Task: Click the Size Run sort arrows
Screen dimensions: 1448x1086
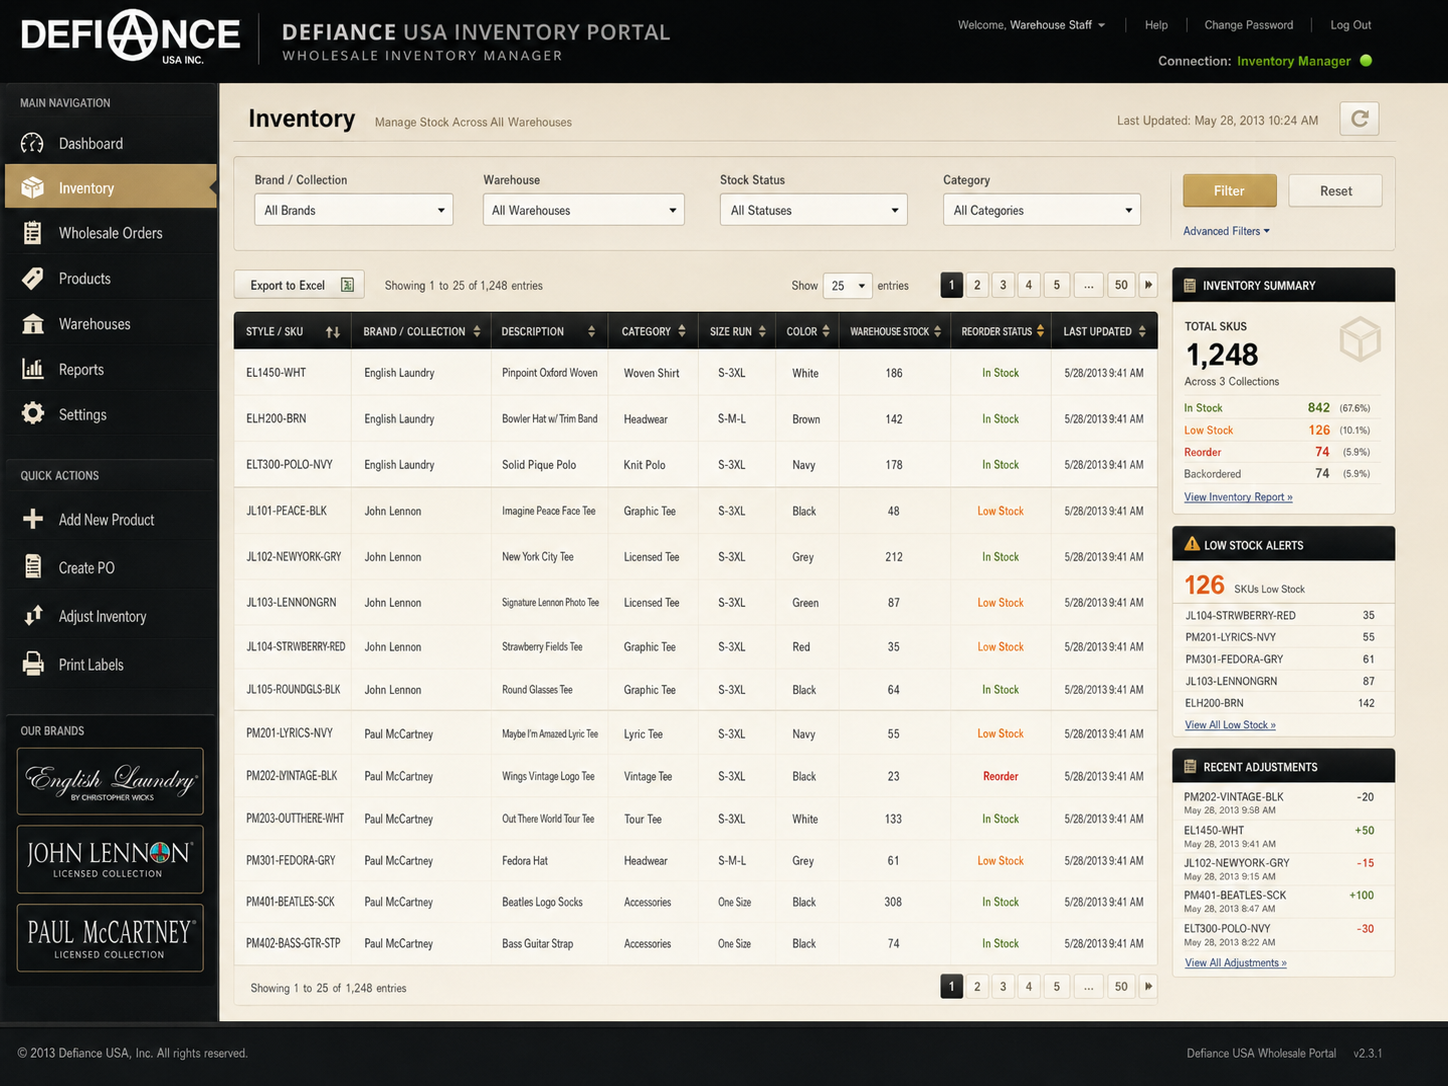Action: pyautogui.click(x=762, y=331)
